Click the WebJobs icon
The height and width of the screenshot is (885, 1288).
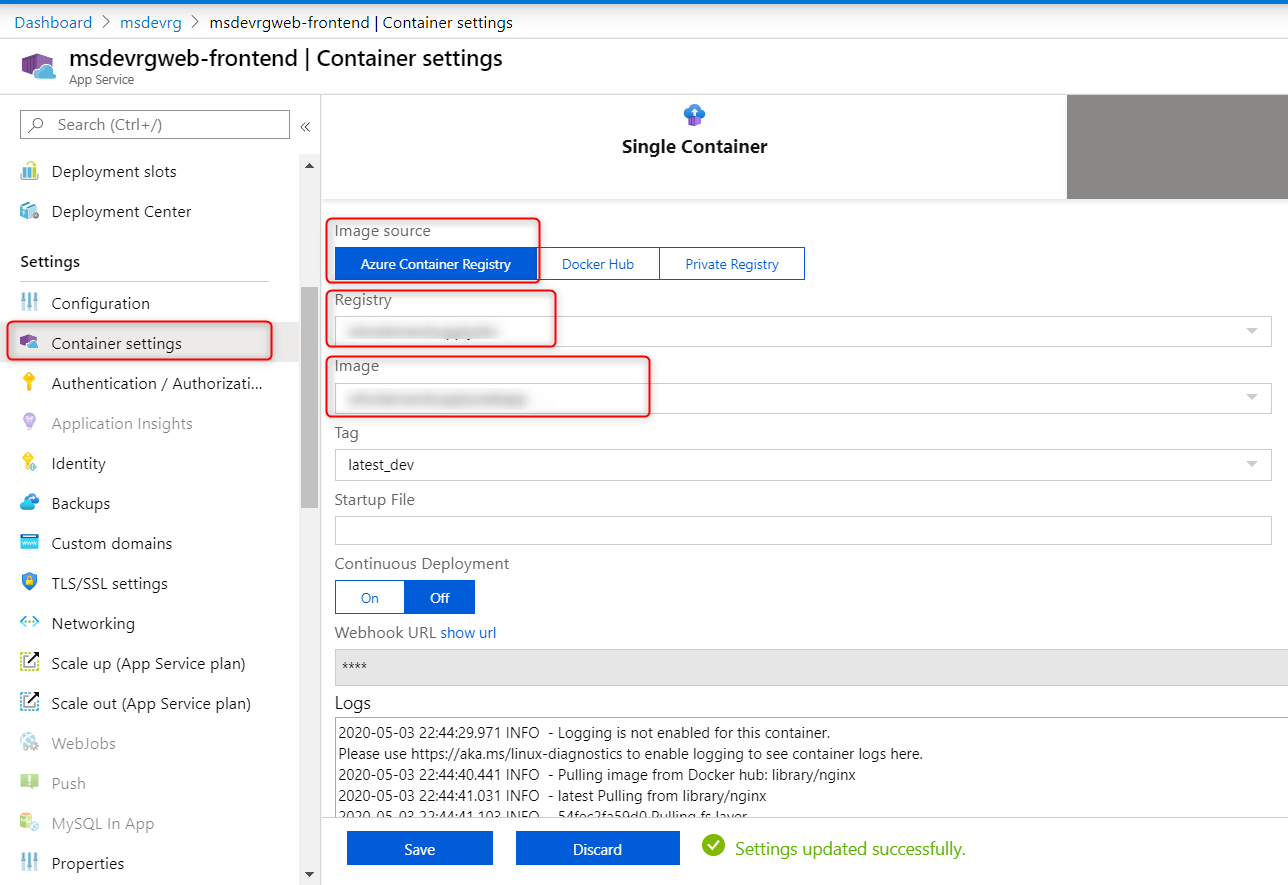point(30,743)
